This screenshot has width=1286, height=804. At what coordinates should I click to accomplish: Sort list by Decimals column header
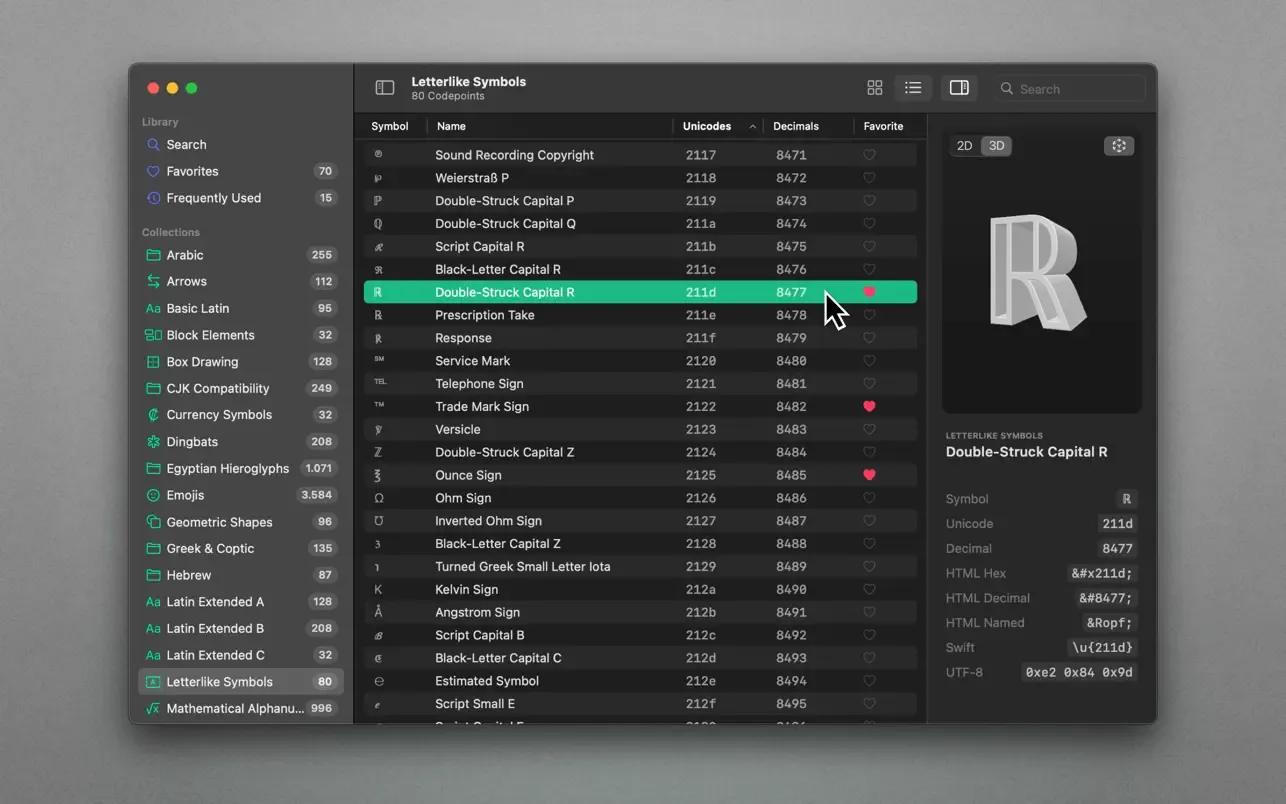coord(796,126)
